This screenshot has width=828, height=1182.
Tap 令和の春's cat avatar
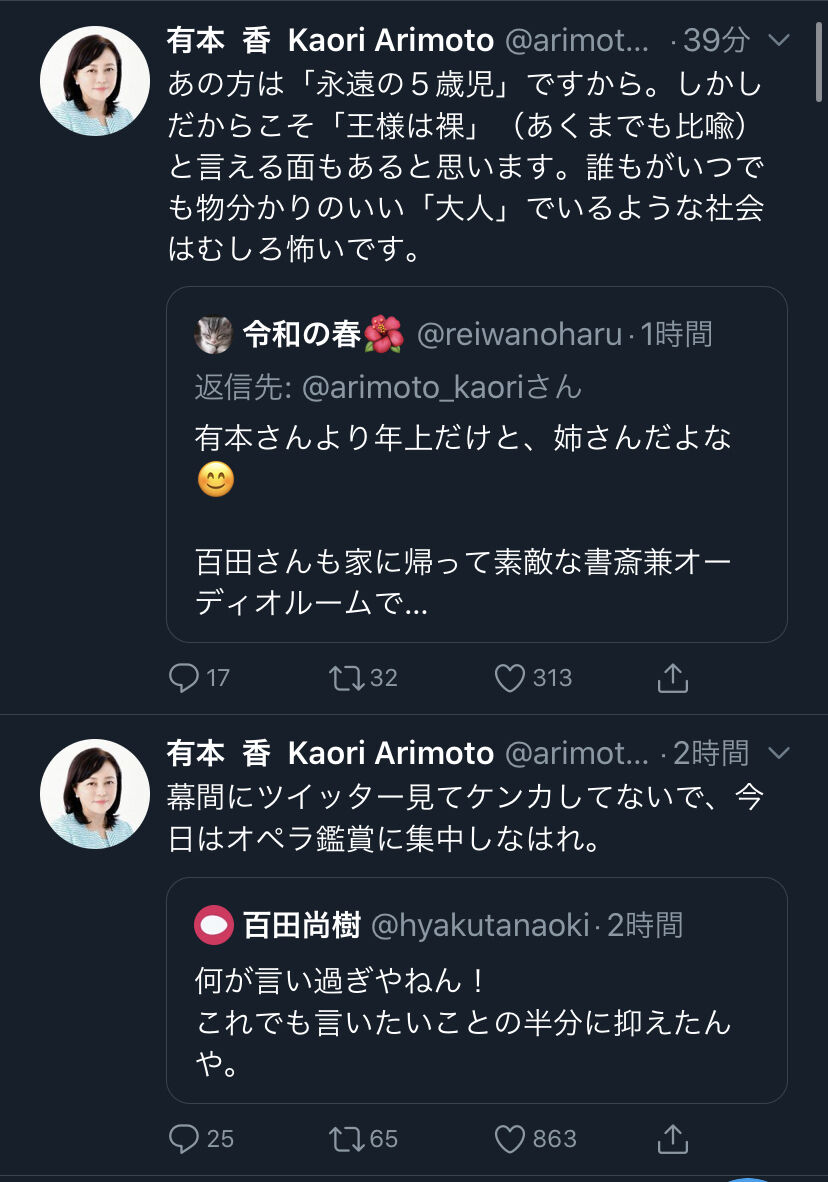point(213,334)
